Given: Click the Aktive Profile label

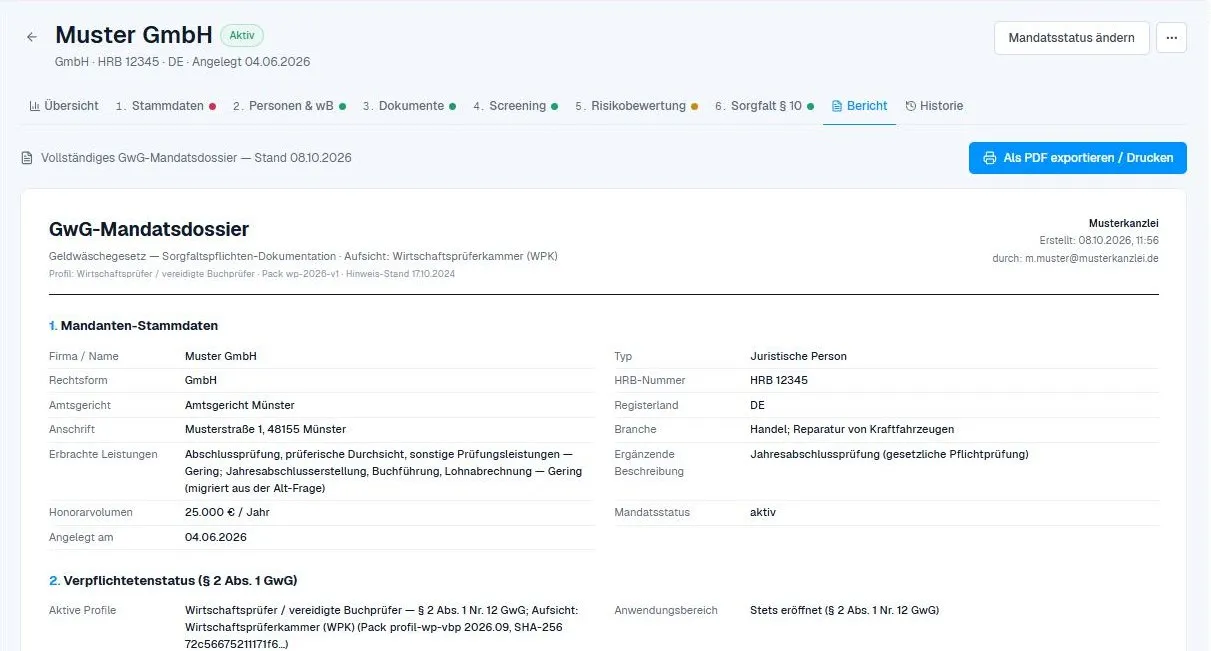Looking at the screenshot, I should 82,610.
